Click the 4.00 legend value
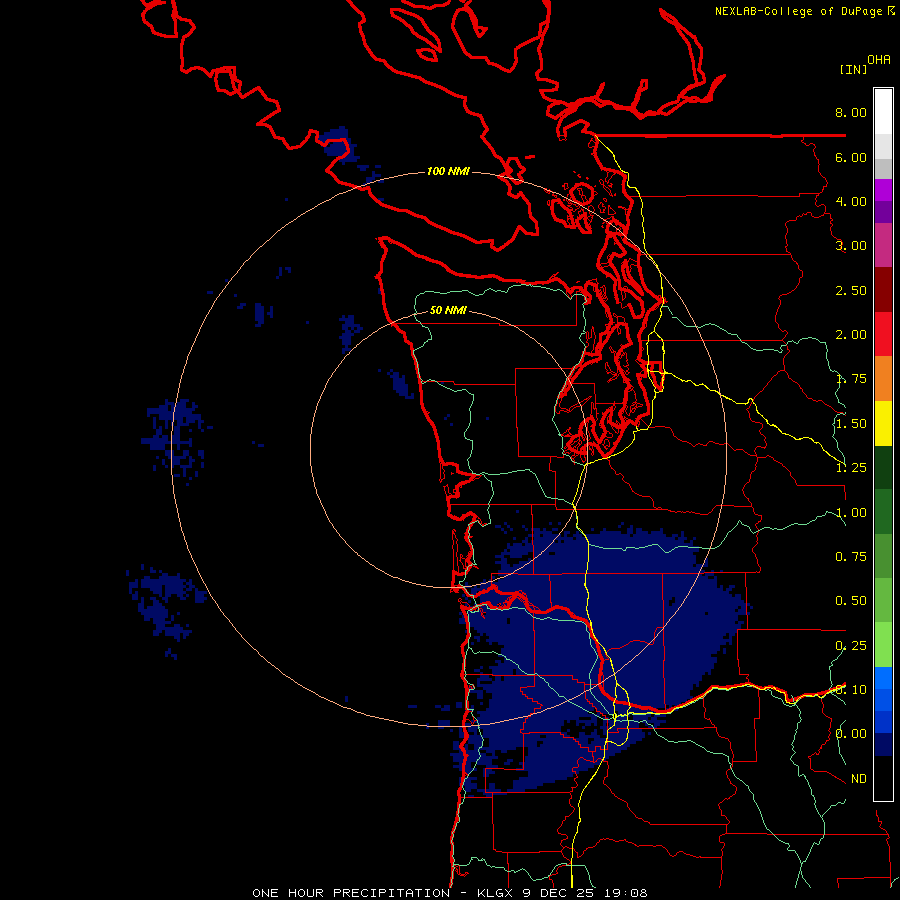The image size is (900, 900). pyautogui.click(x=851, y=201)
